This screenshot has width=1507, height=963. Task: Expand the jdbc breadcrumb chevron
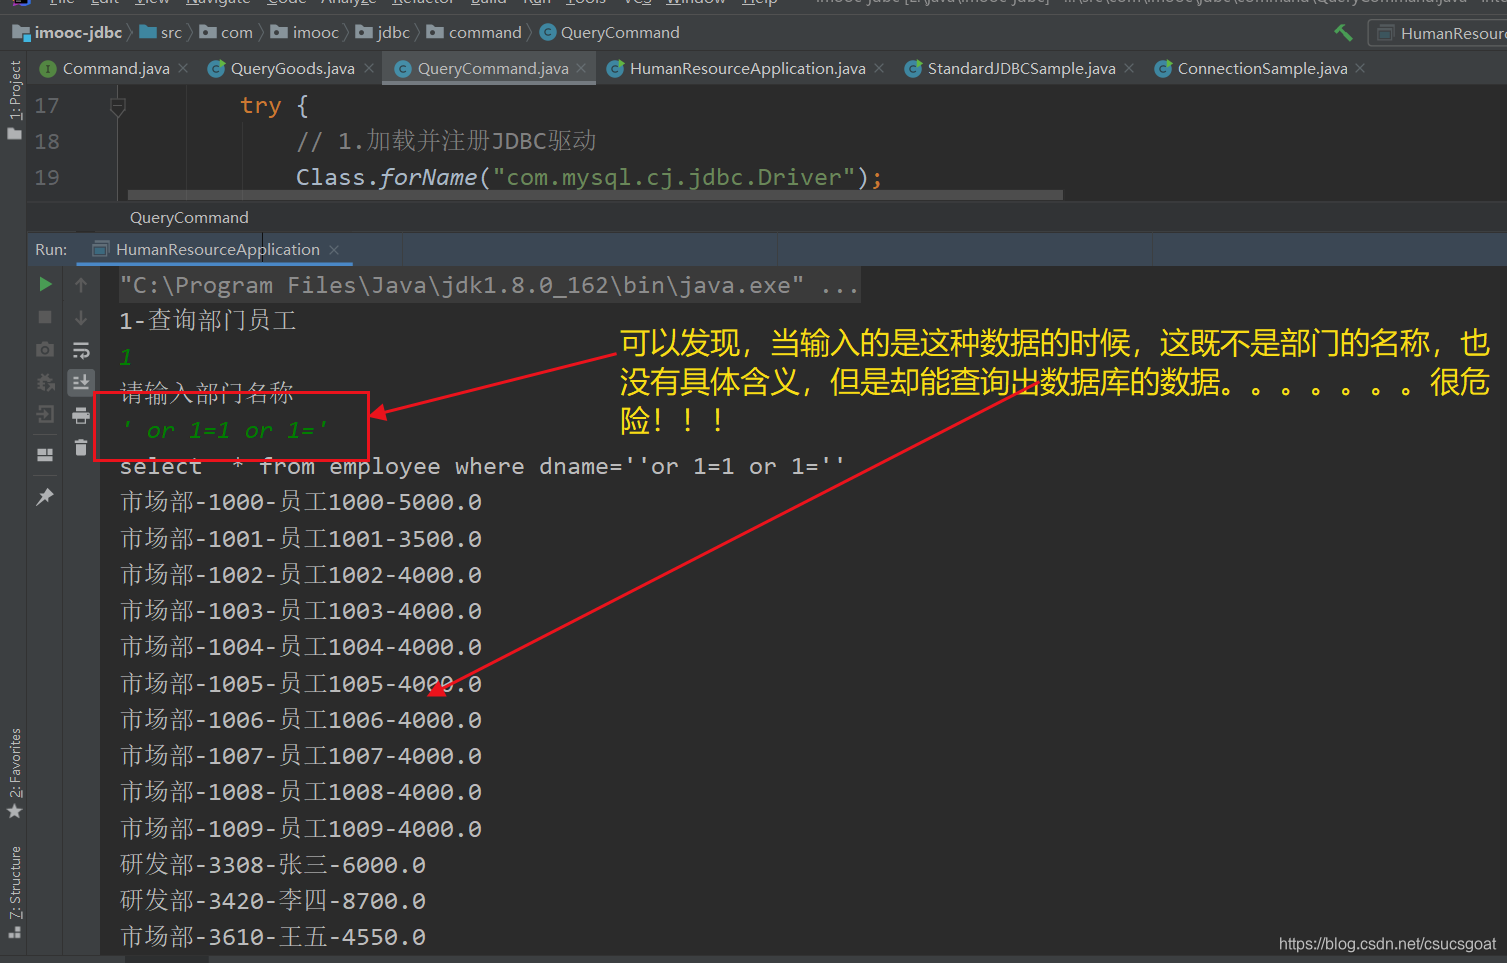(x=416, y=32)
